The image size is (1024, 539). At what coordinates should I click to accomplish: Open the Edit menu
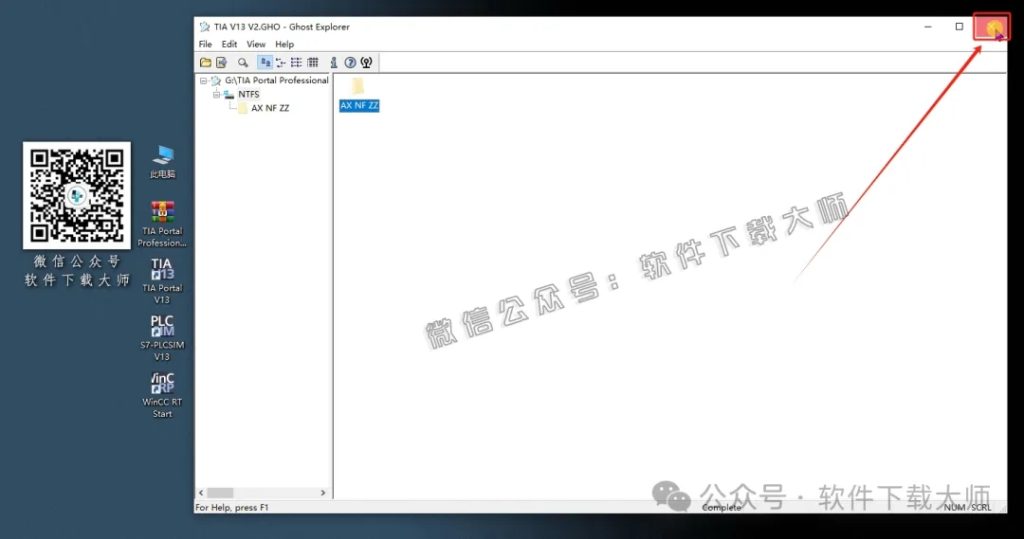click(229, 44)
